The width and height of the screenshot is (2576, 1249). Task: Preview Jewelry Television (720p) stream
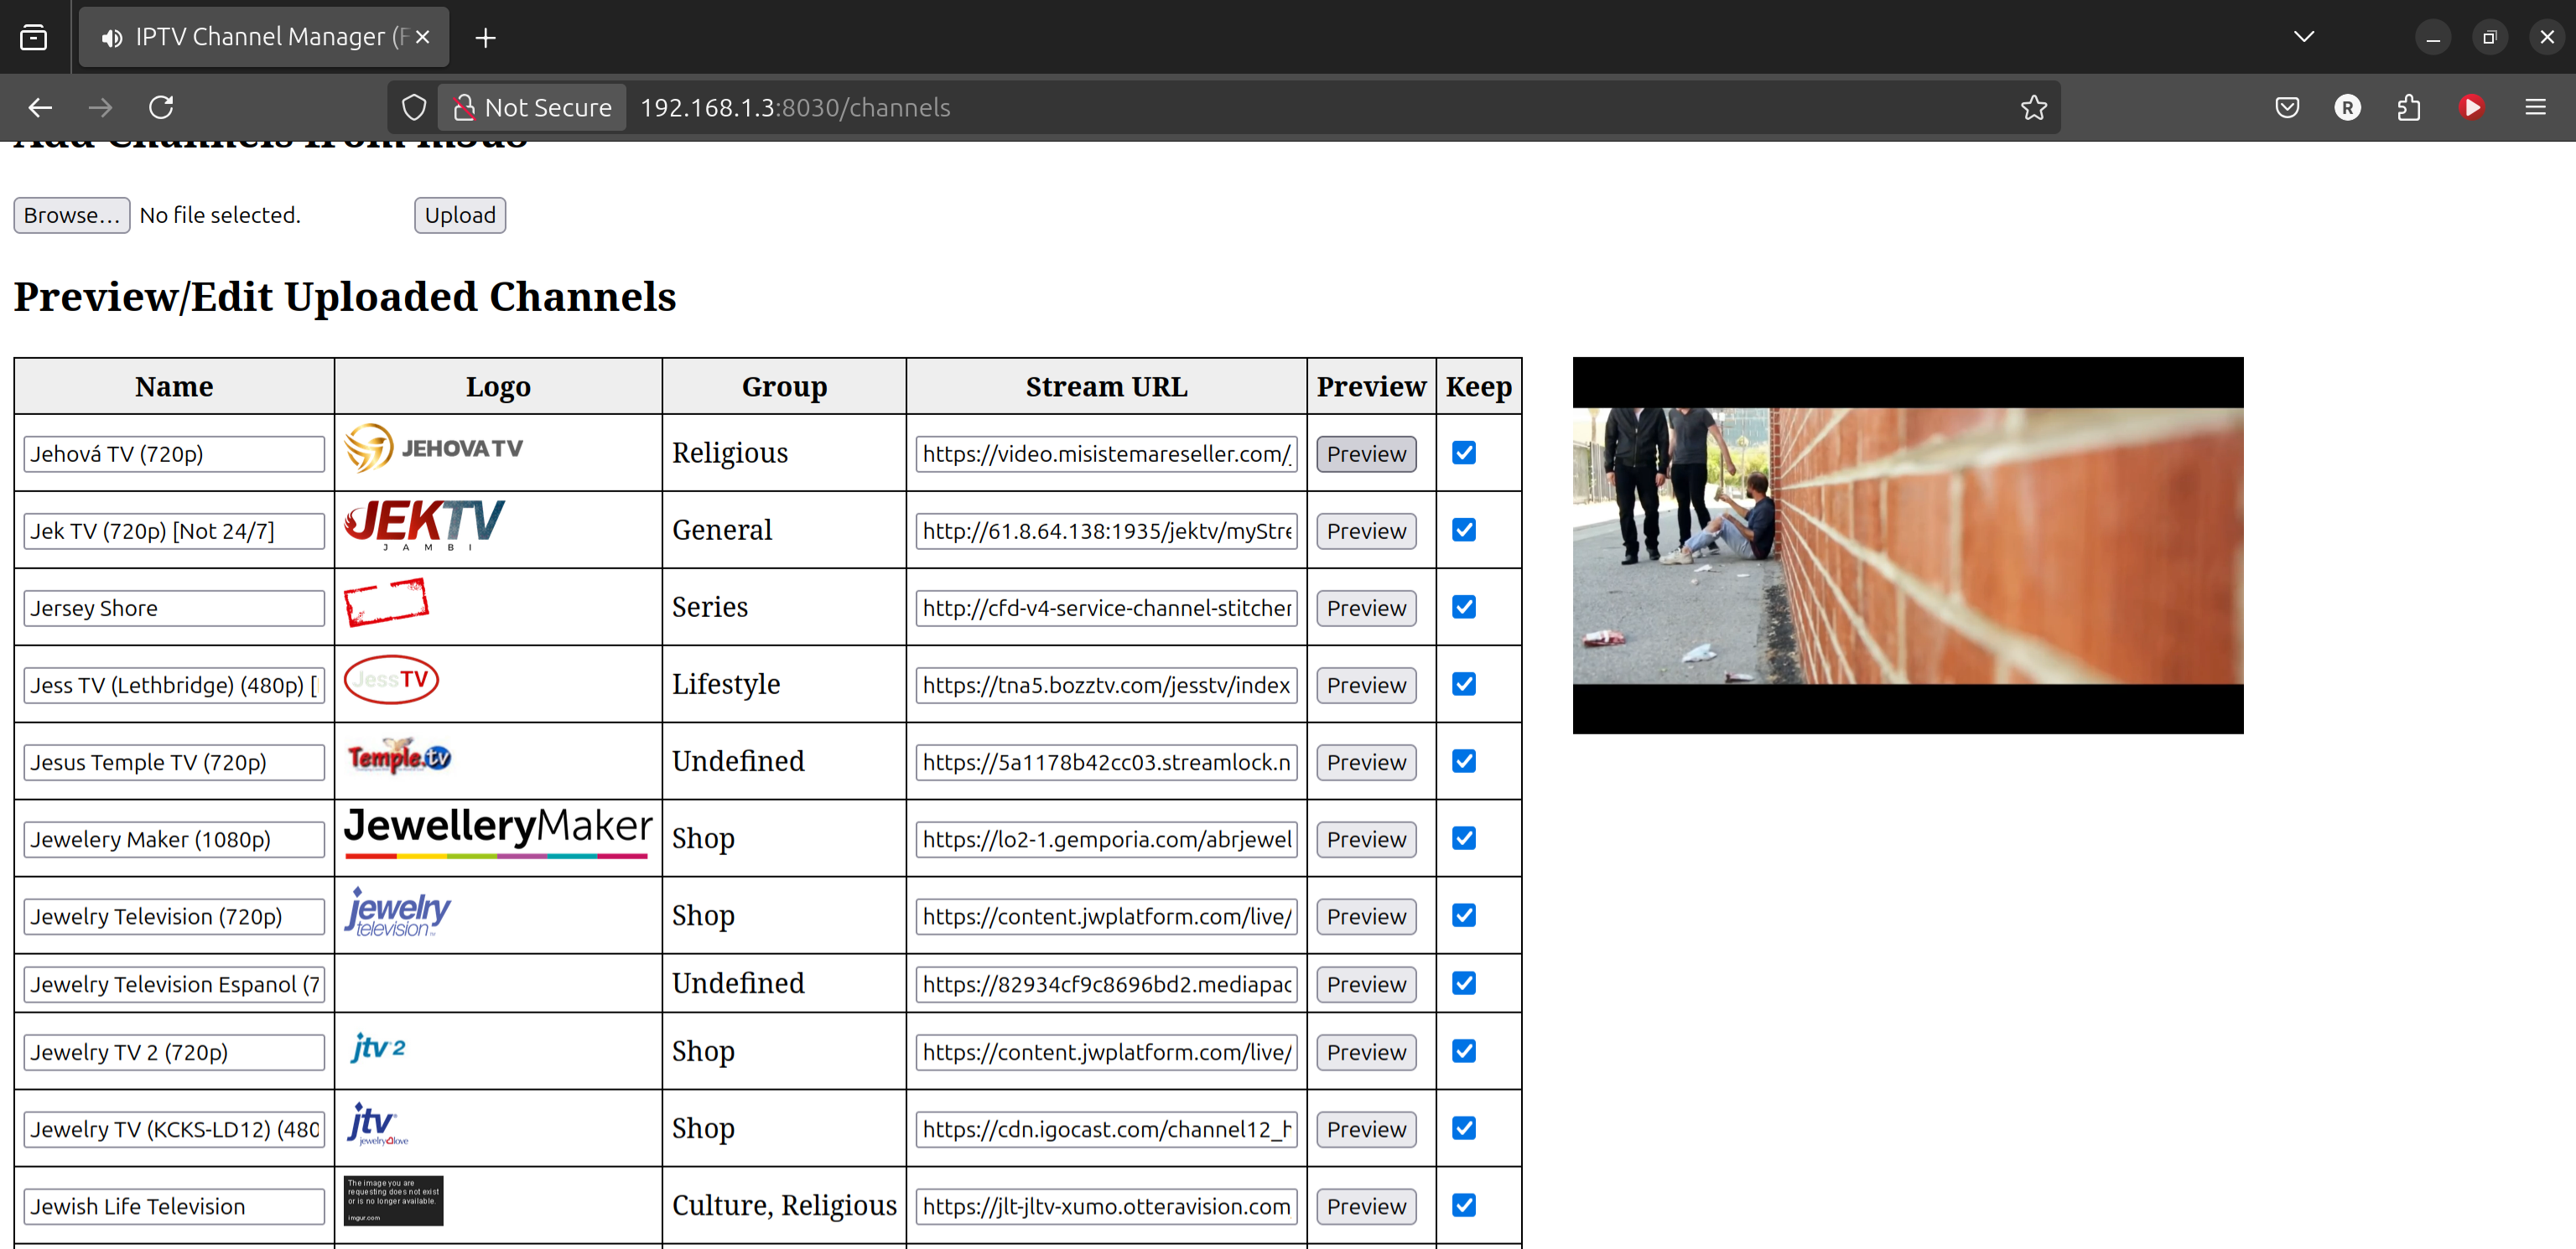[1366, 916]
